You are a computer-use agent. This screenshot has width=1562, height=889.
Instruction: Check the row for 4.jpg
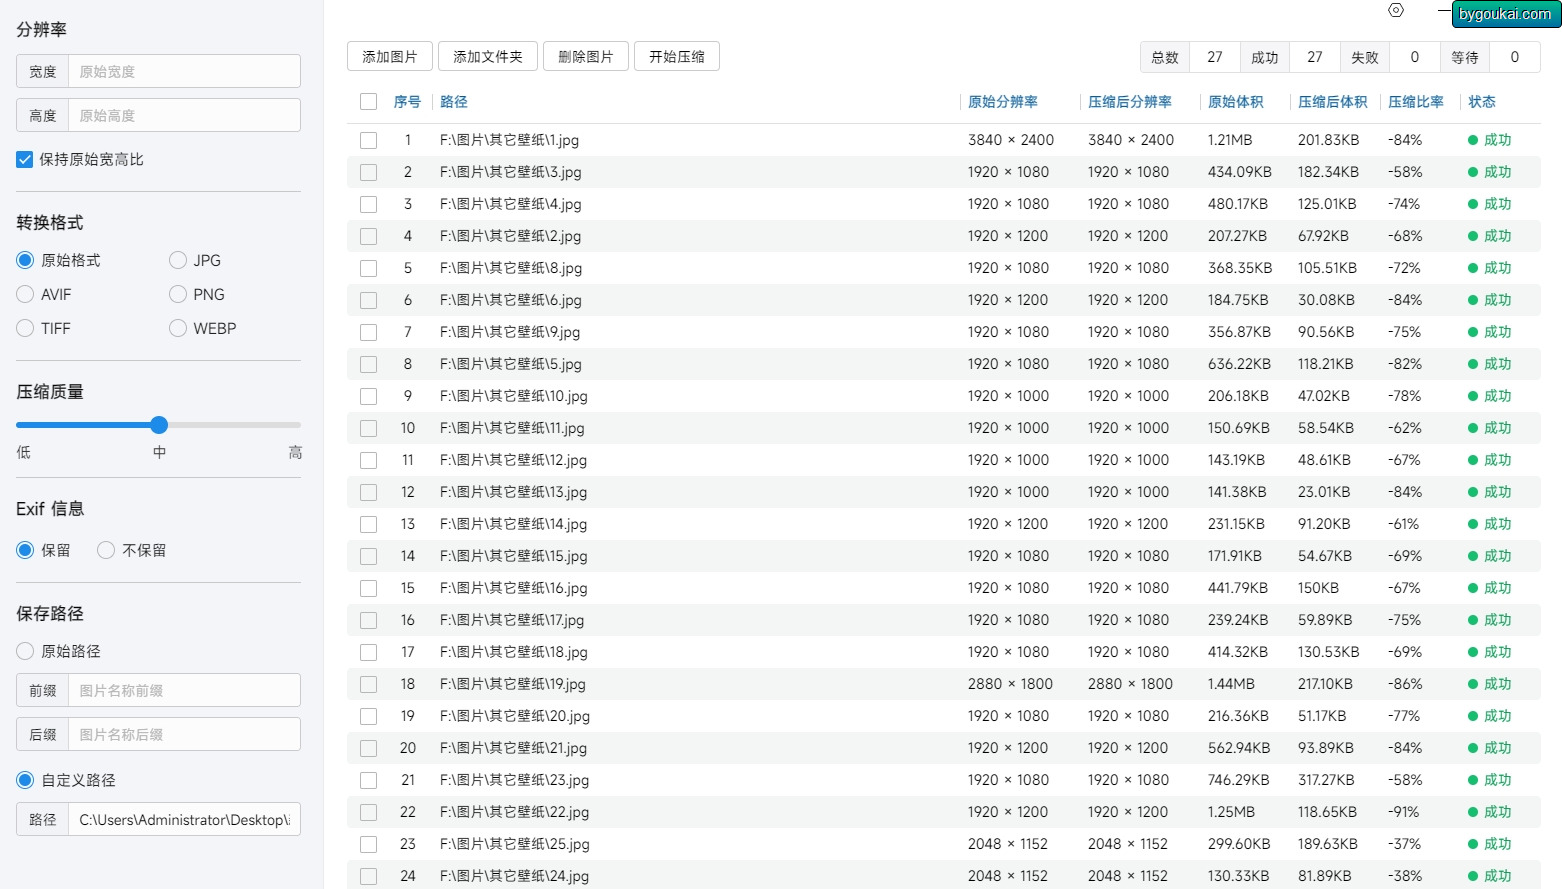click(x=368, y=204)
